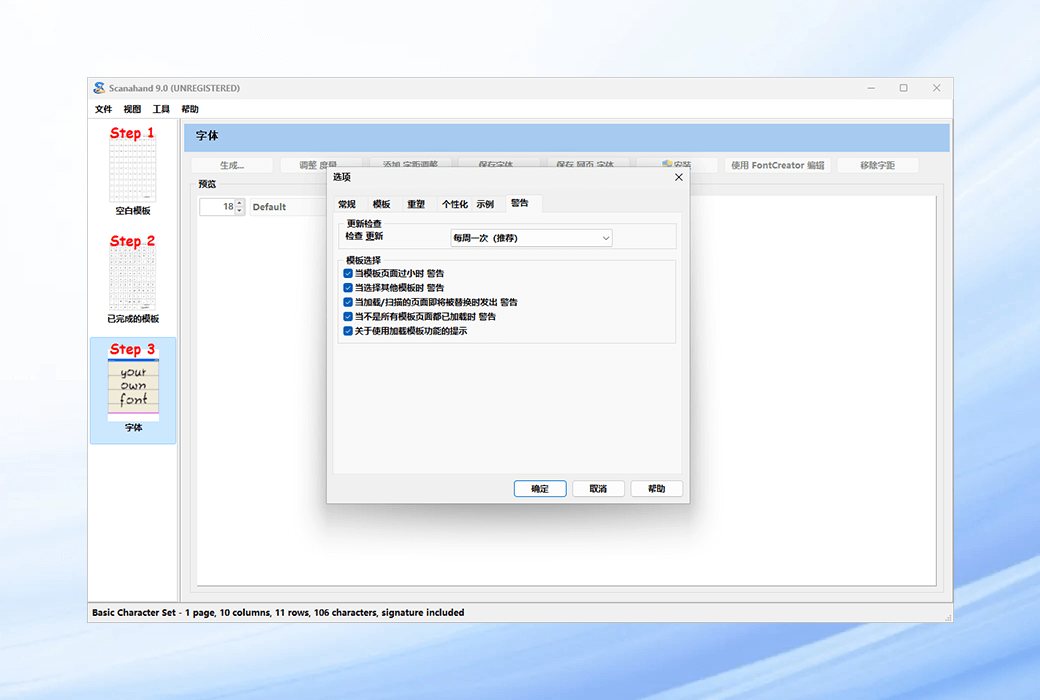Viewport: 1040px width, 700px height.
Task: Decrease preview font size with the down arrow
Action: point(240,210)
